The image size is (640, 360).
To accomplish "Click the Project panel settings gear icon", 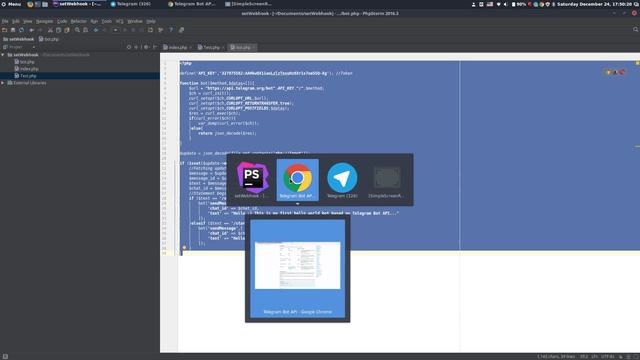I will tap(146, 47).
